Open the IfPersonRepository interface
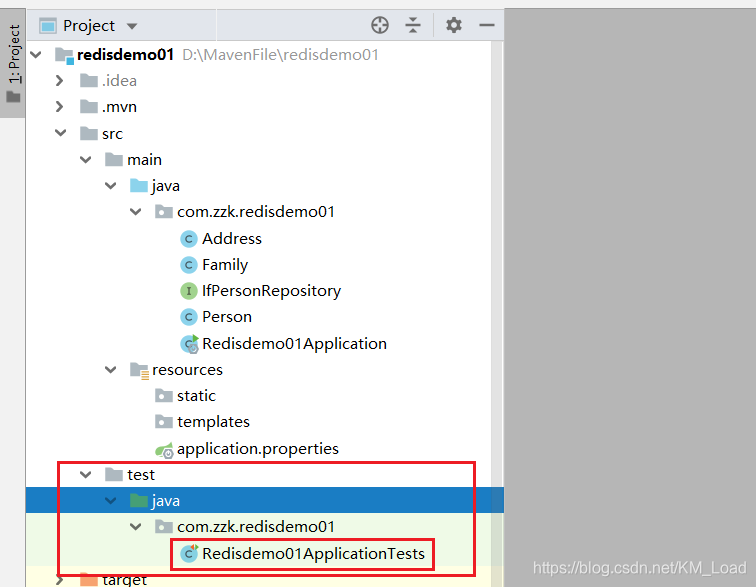 pos(271,291)
